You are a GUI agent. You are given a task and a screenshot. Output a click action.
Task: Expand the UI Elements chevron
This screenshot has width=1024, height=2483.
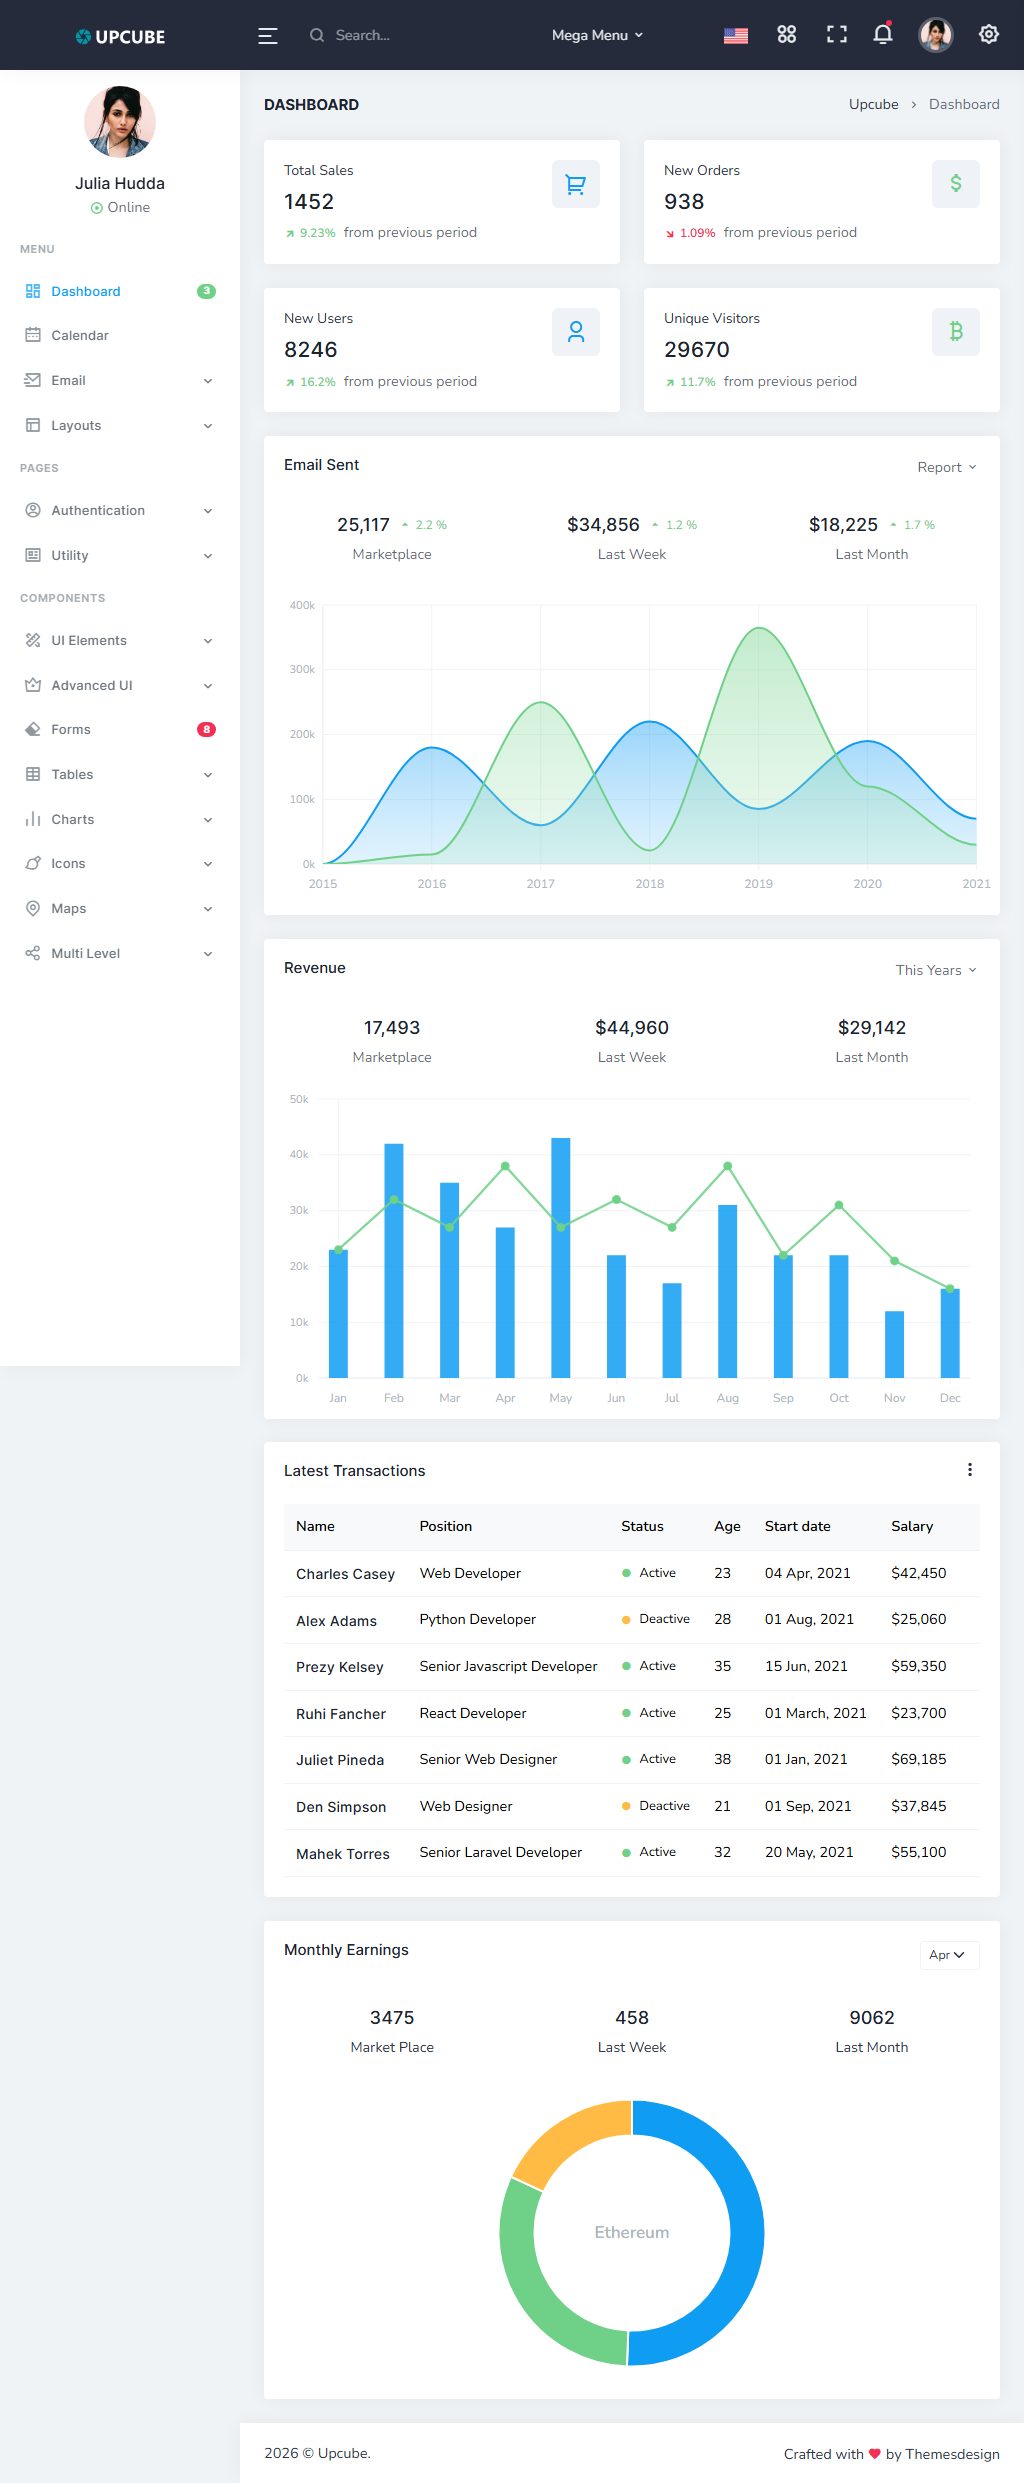click(208, 641)
